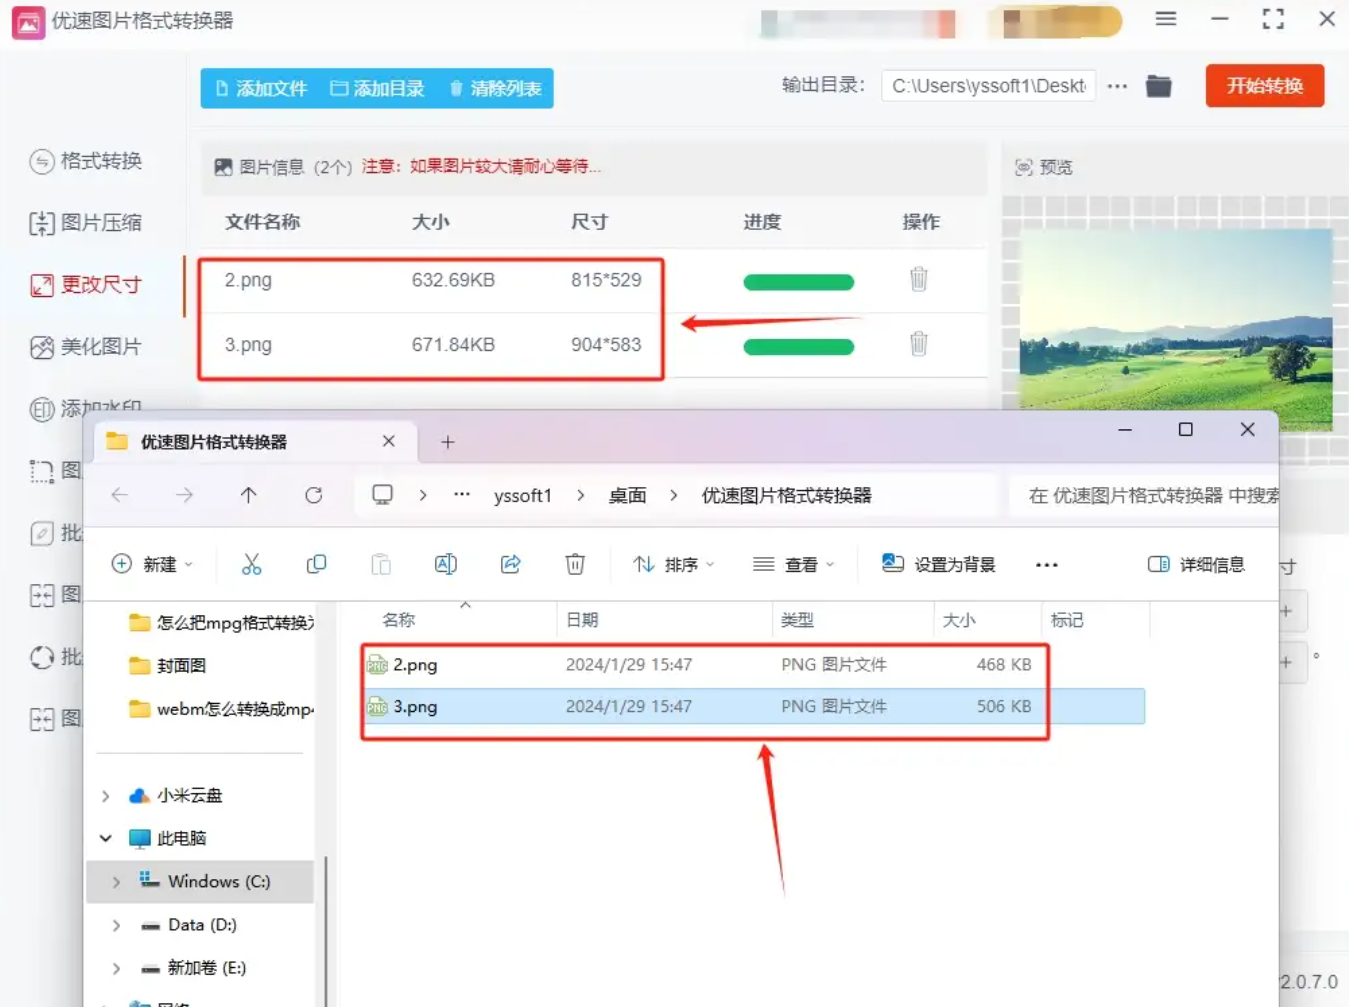Expand the 新加卷 (E:) drive node
This screenshot has width=1349, height=1007.
pos(116,968)
